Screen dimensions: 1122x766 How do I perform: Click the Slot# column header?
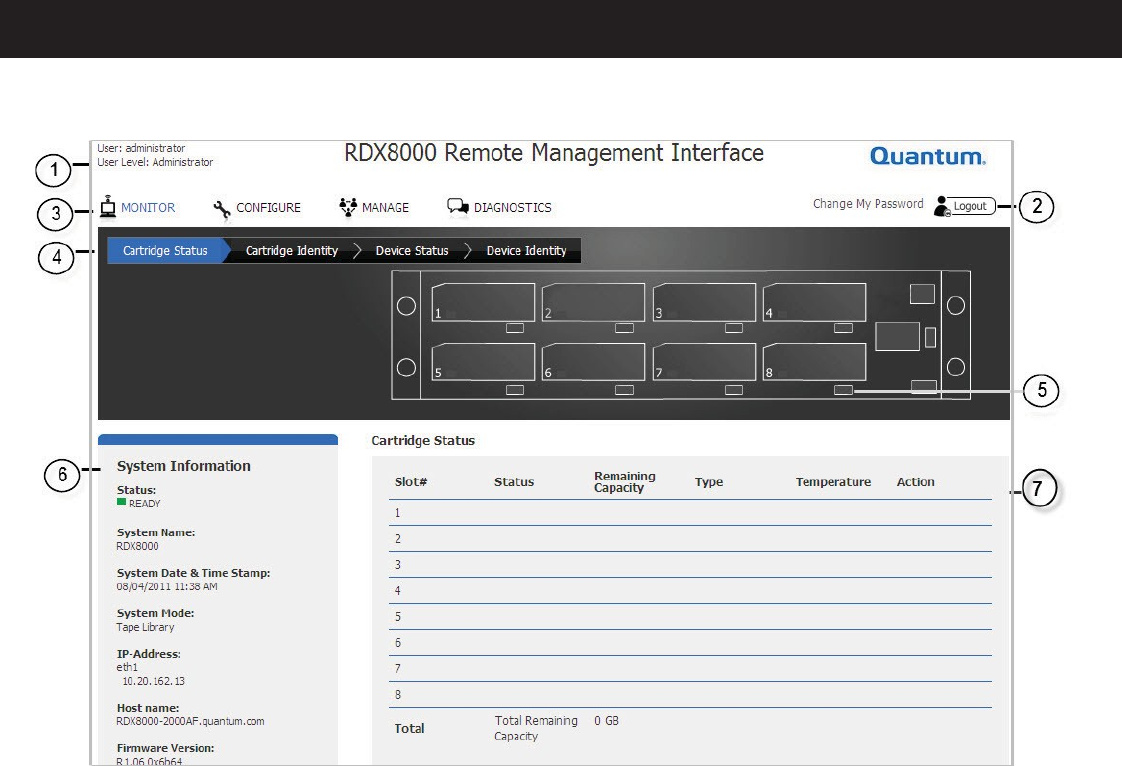[x=411, y=482]
